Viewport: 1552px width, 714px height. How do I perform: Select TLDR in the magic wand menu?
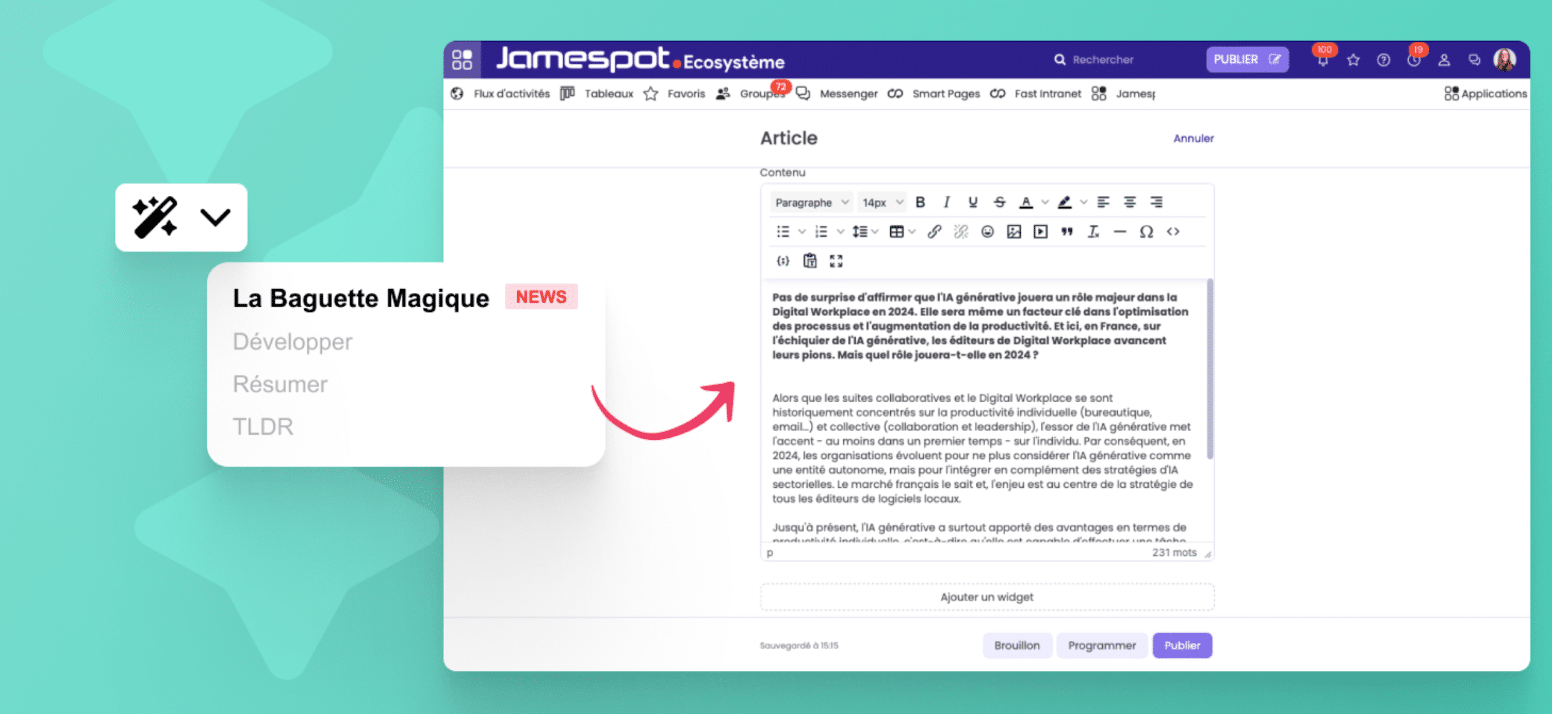263,427
